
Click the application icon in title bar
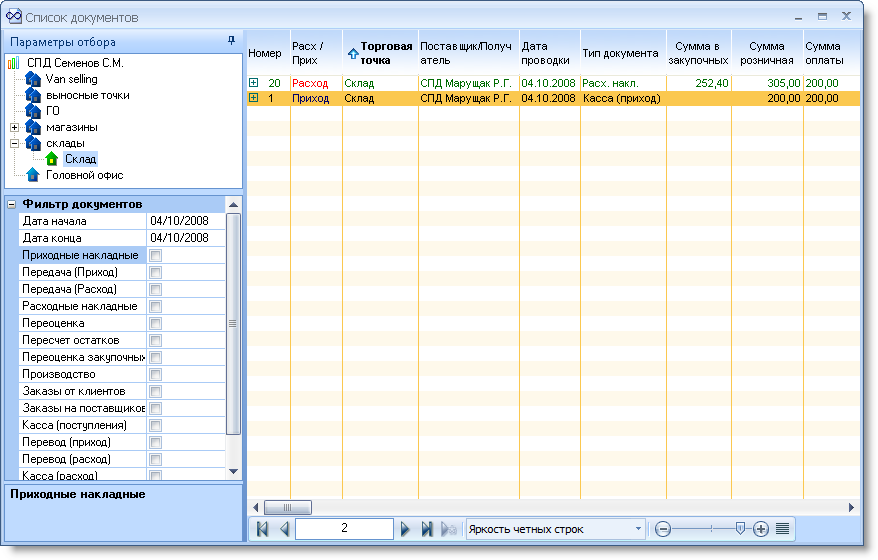coord(13,17)
